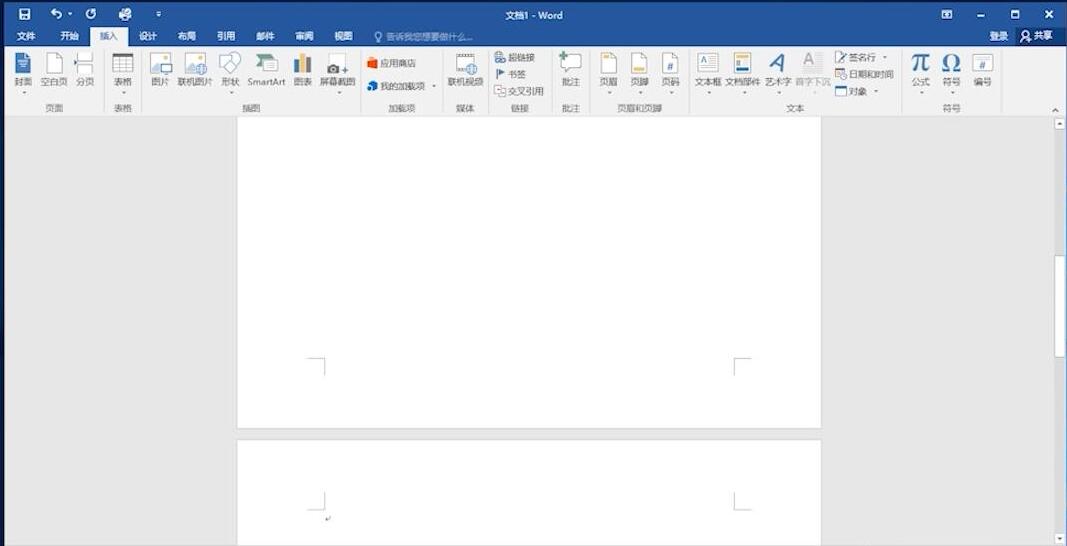The image size is (1067, 546).
Task: Insert a cover page (封面)
Action: pyautogui.click(x=23, y=73)
